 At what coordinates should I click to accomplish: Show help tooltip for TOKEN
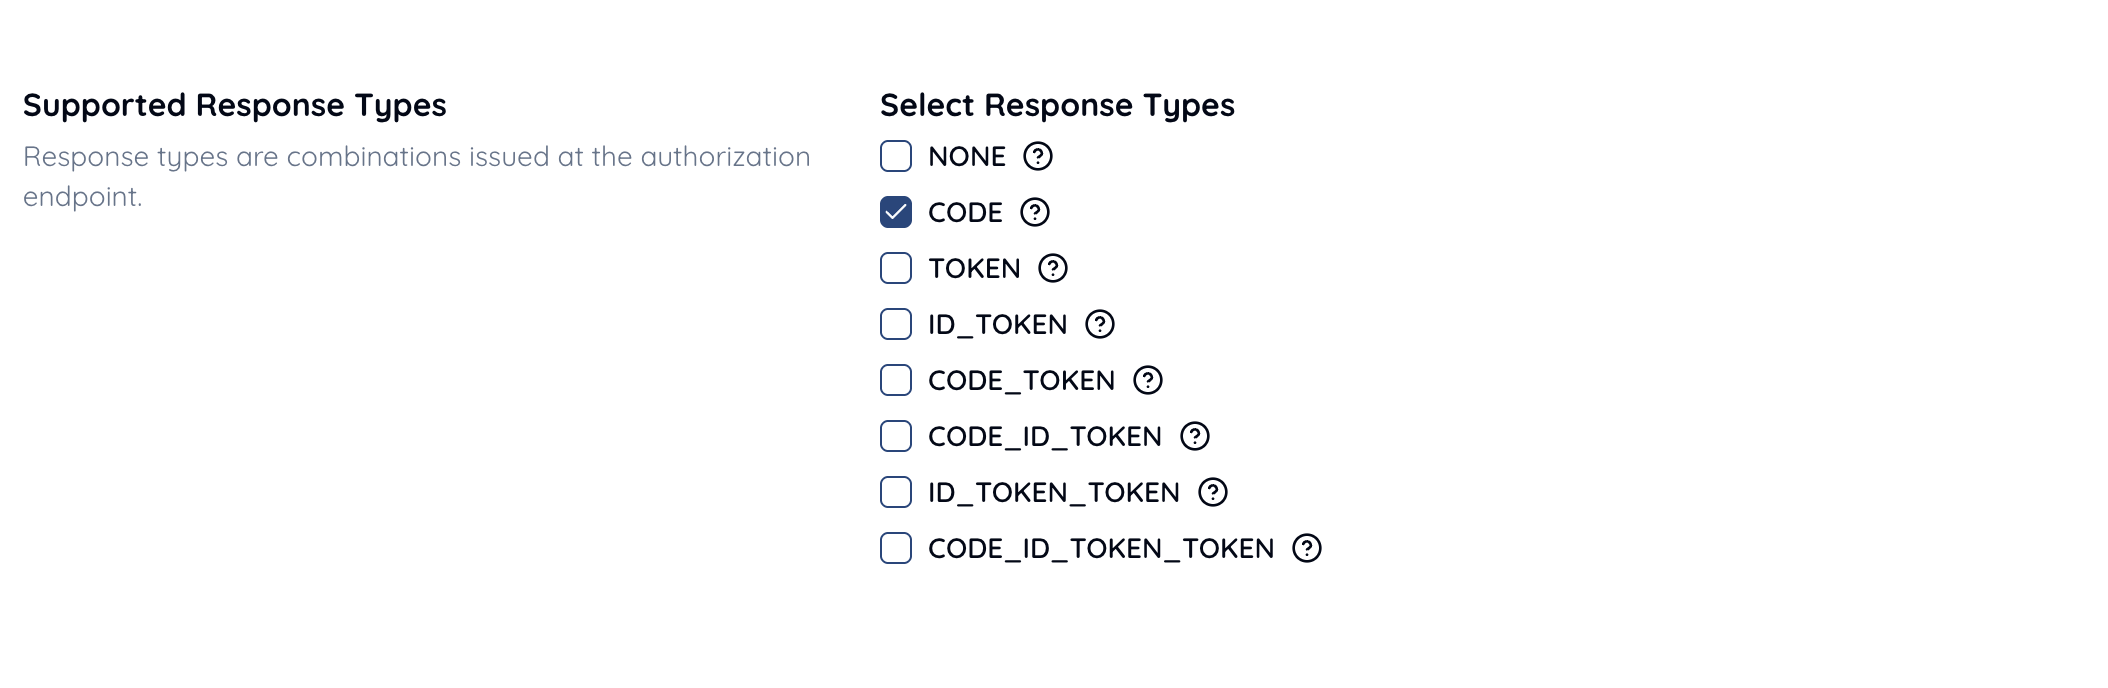[1053, 268]
